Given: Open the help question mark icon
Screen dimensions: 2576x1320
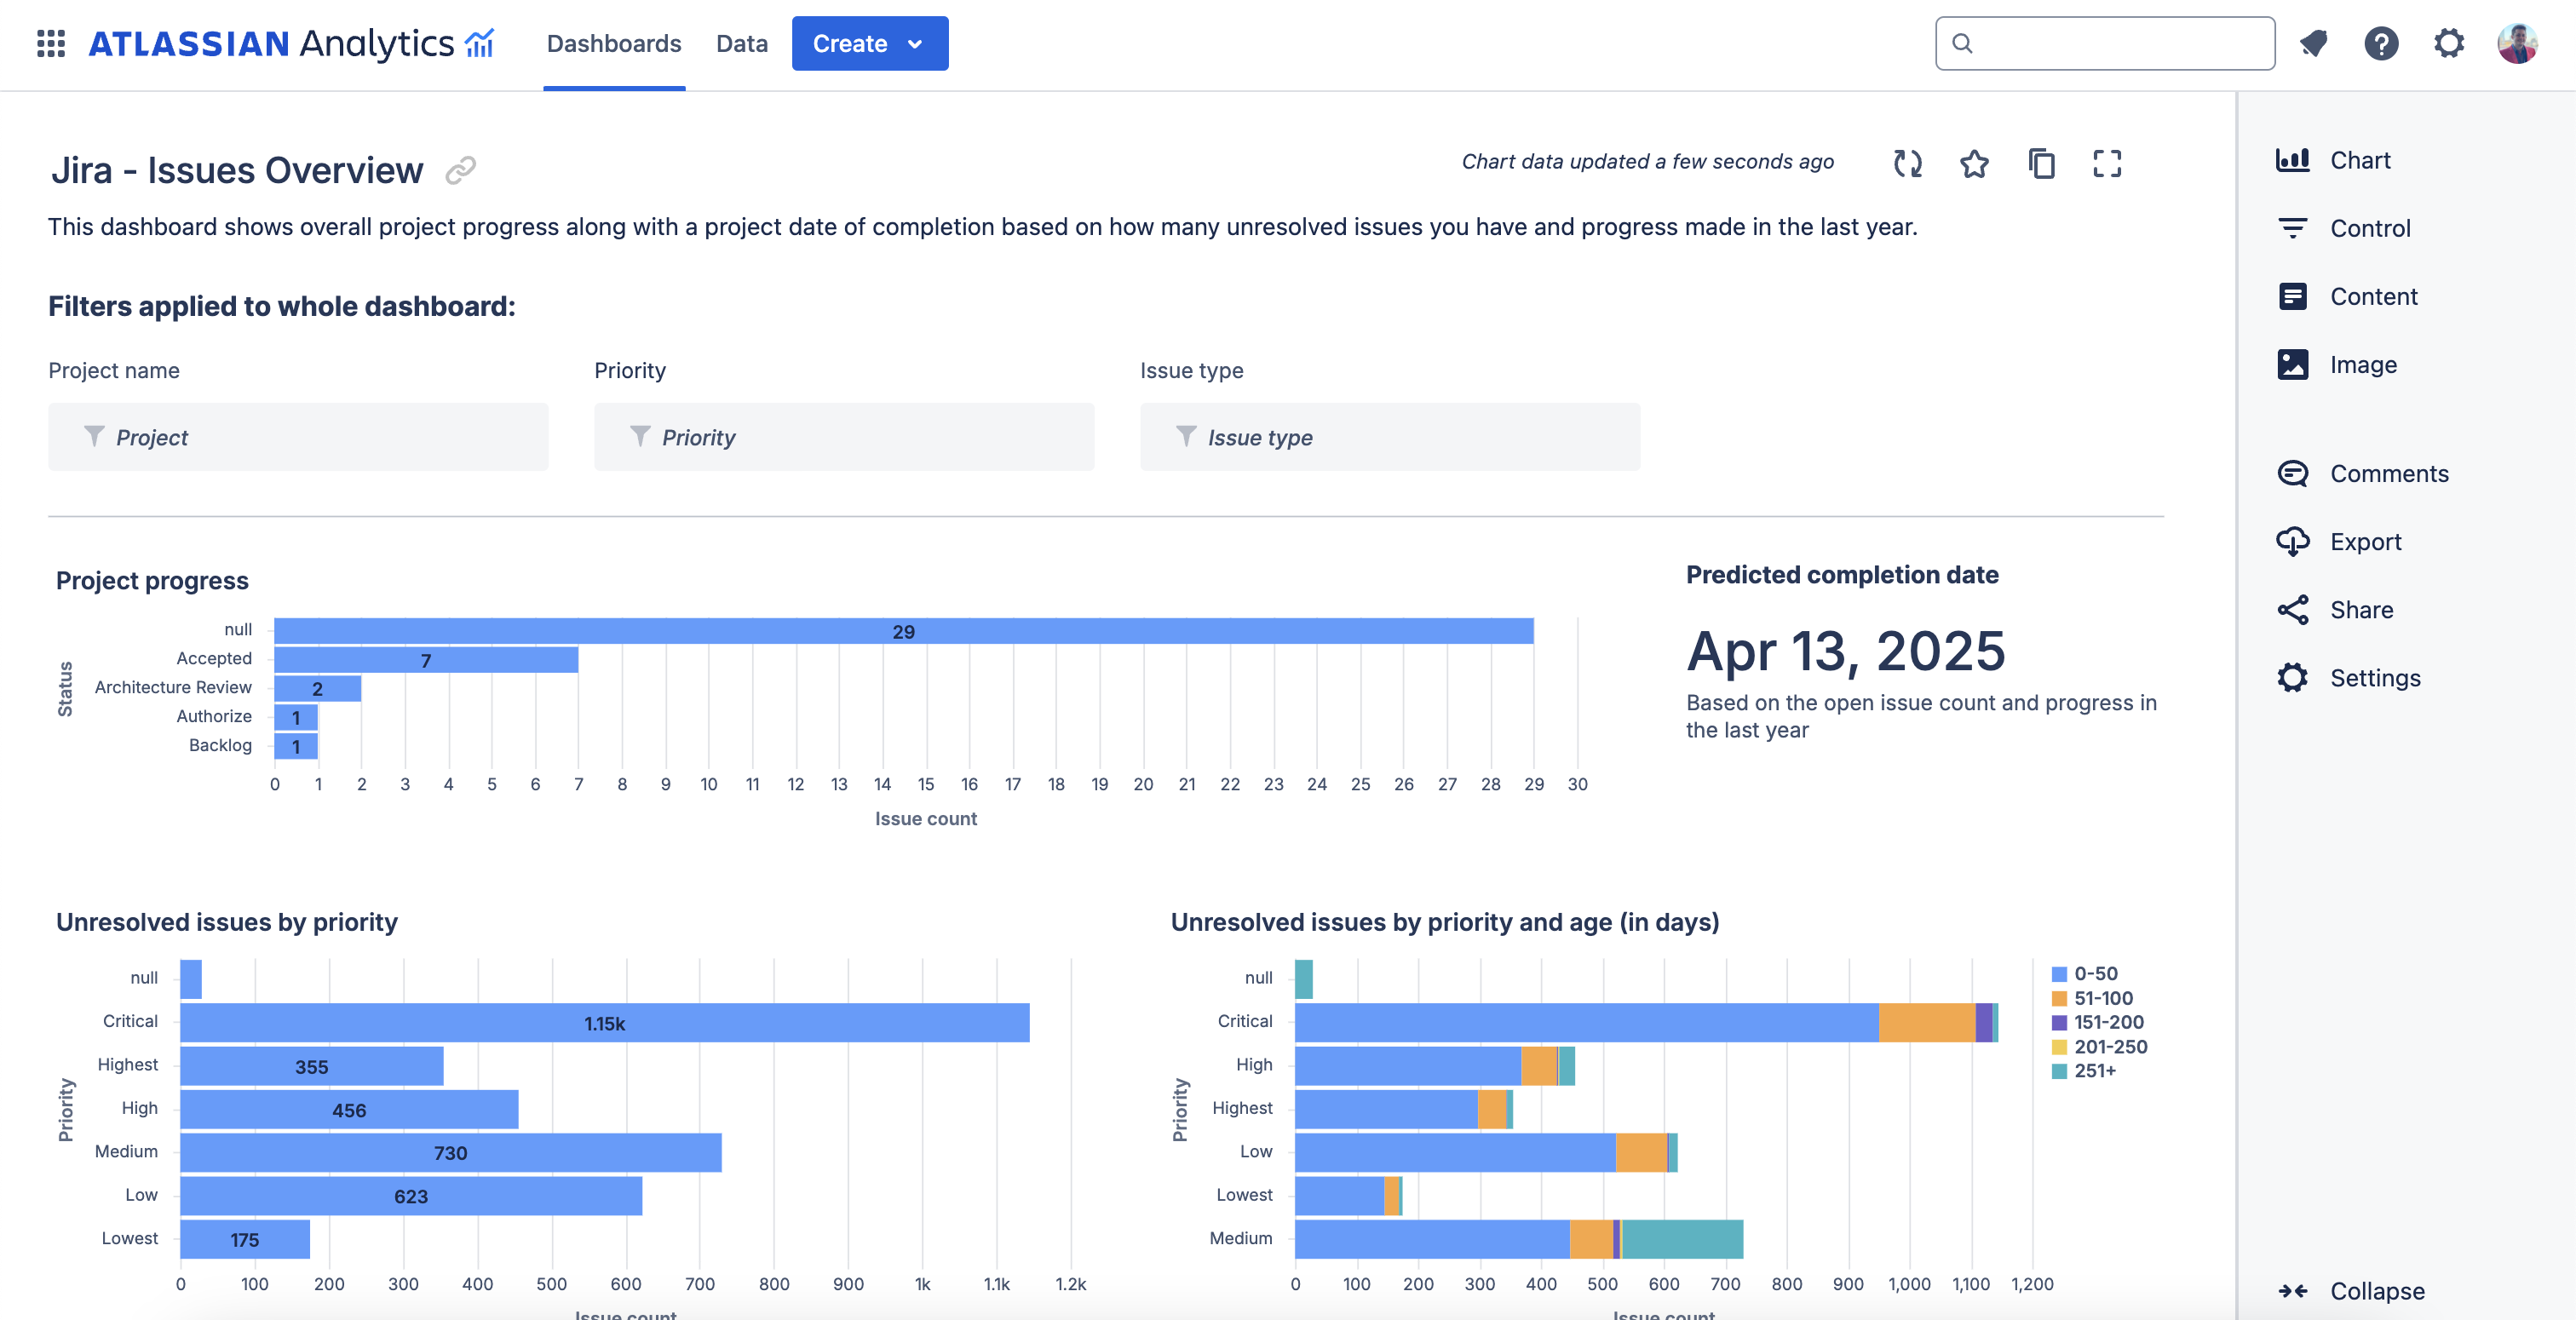Looking at the screenshot, I should click(x=2382, y=43).
